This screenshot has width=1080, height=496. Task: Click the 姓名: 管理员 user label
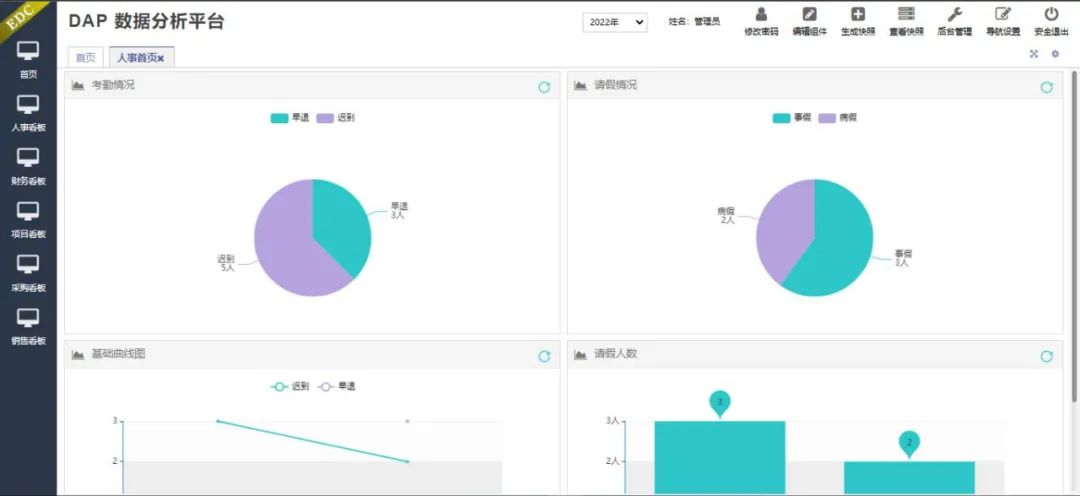(694, 22)
